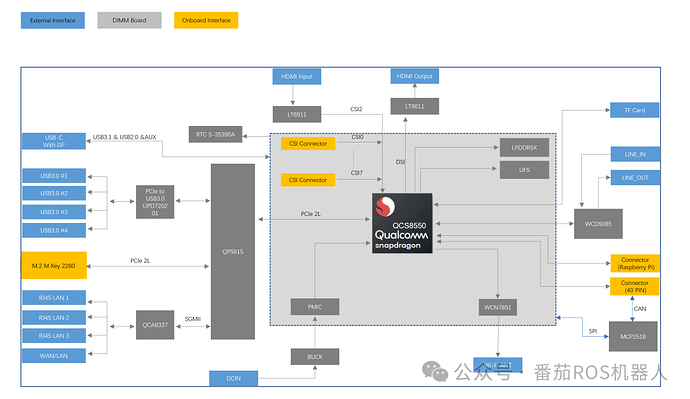Select the LPDDR5X memory block
Image resolution: width=690 pixels, height=399 pixels.
[524, 148]
